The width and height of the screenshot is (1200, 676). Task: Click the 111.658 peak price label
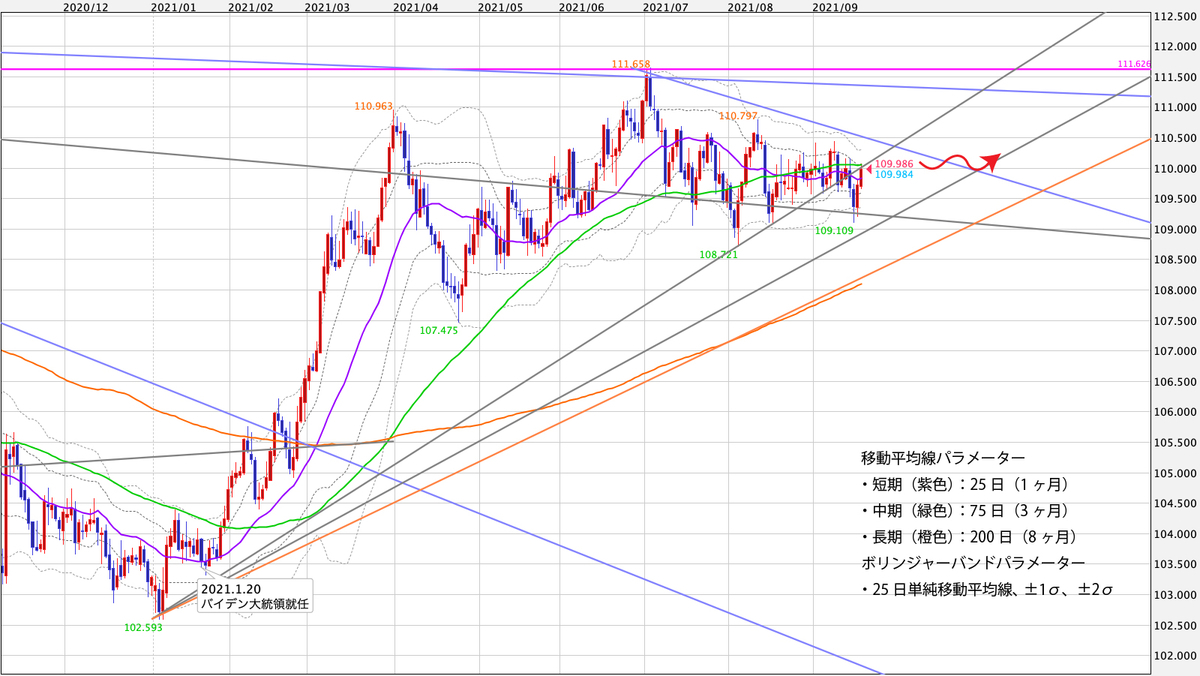click(x=631, y=64)
